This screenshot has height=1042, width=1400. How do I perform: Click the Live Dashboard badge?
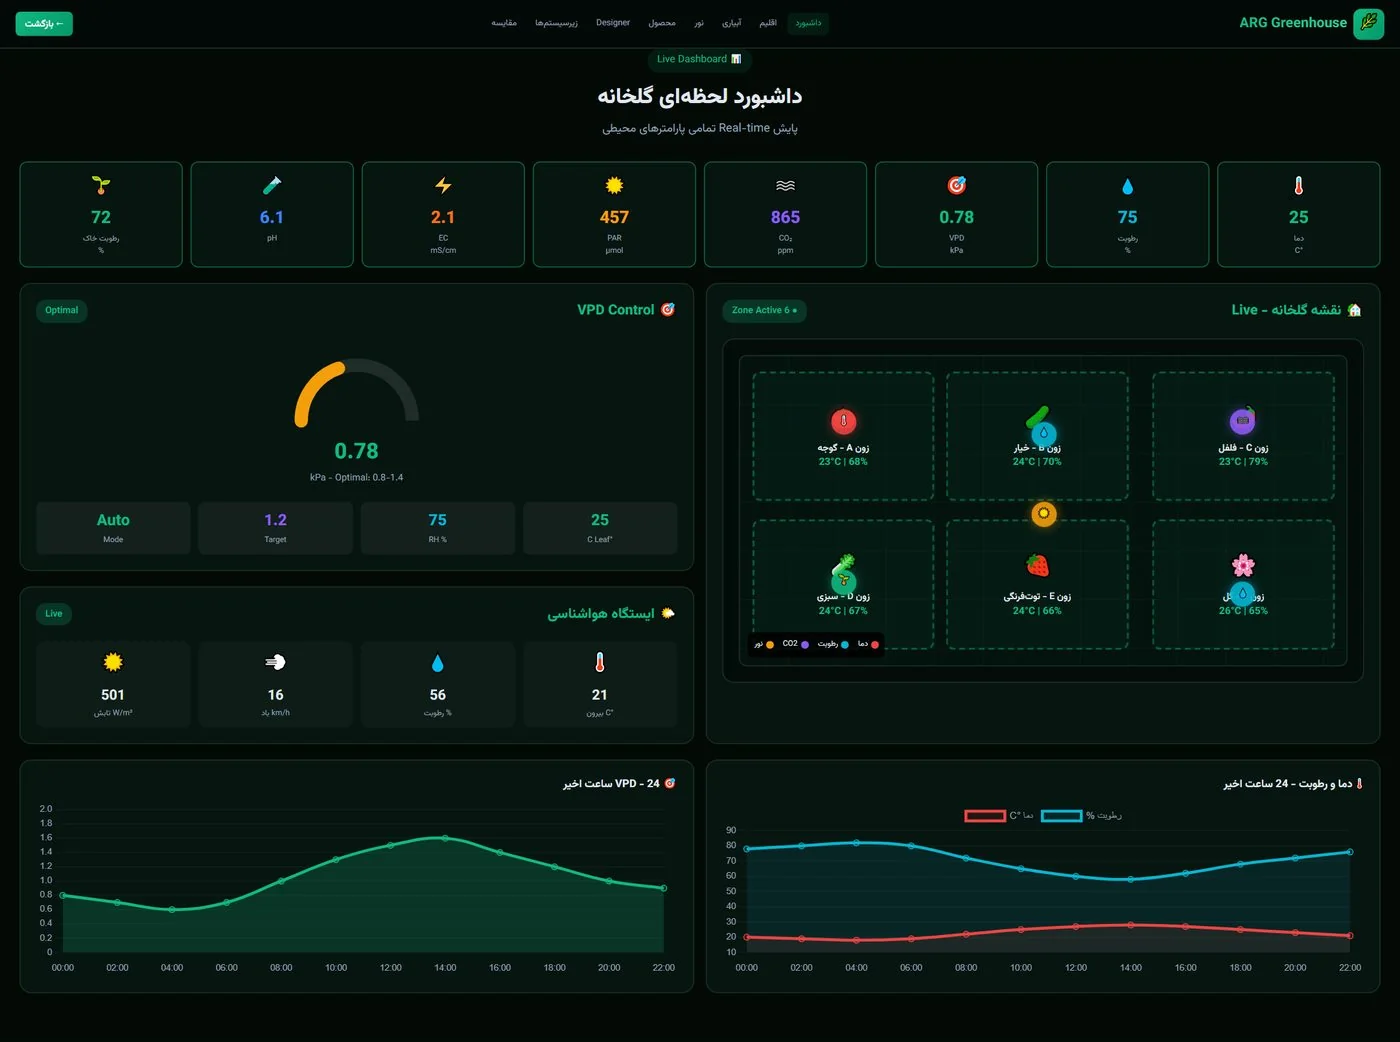699,59
